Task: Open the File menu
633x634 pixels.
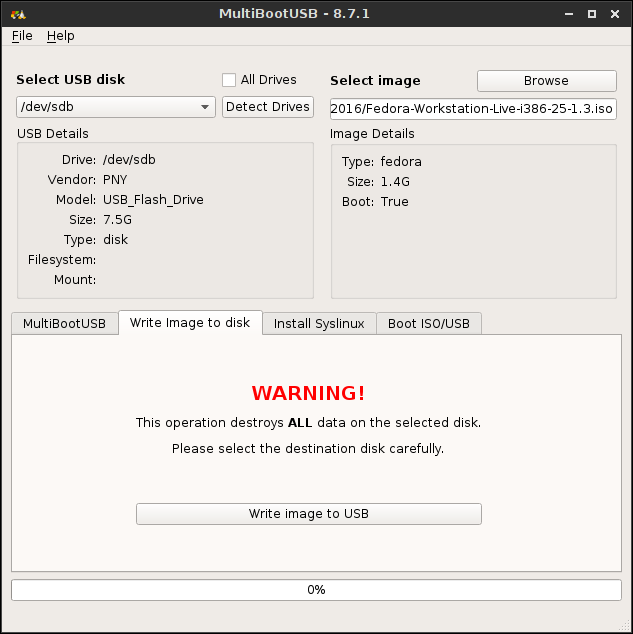Action: [x=22, y=36]
